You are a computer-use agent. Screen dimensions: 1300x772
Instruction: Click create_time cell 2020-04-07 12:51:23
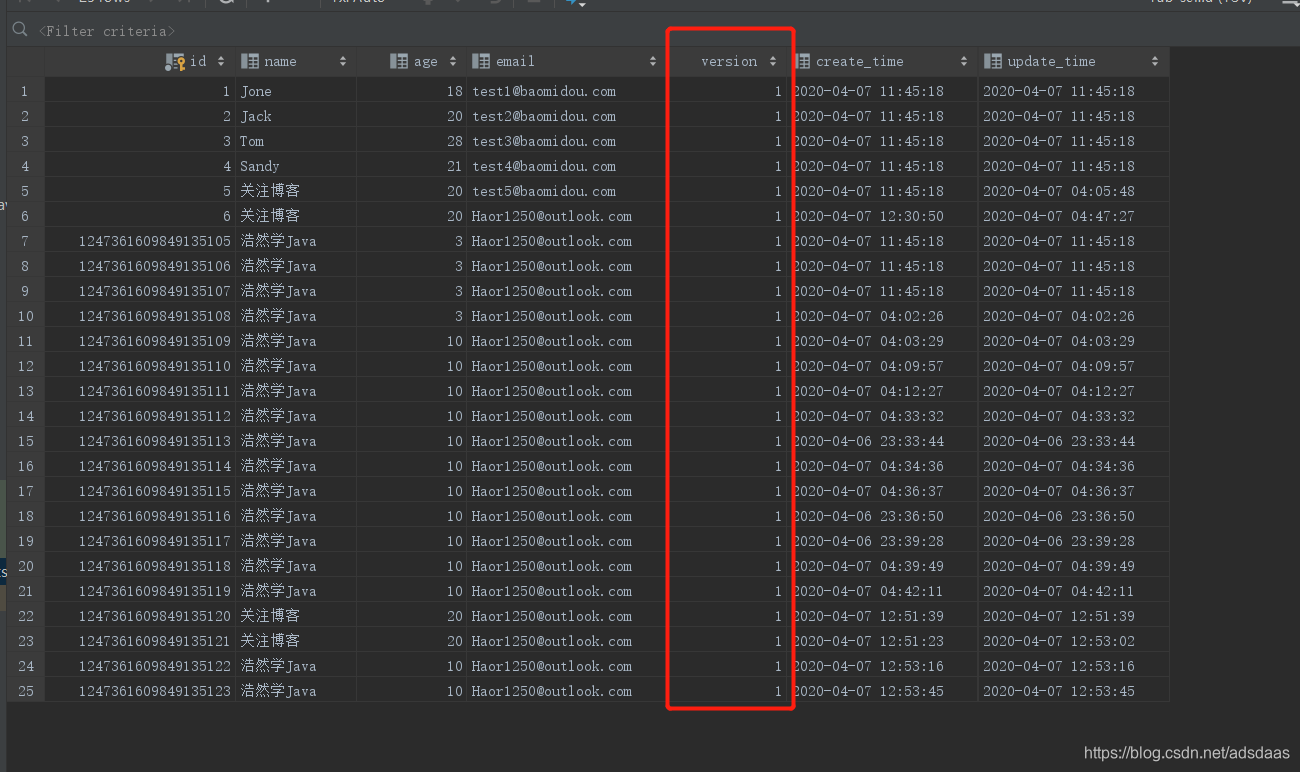click(x=883, y=641)
